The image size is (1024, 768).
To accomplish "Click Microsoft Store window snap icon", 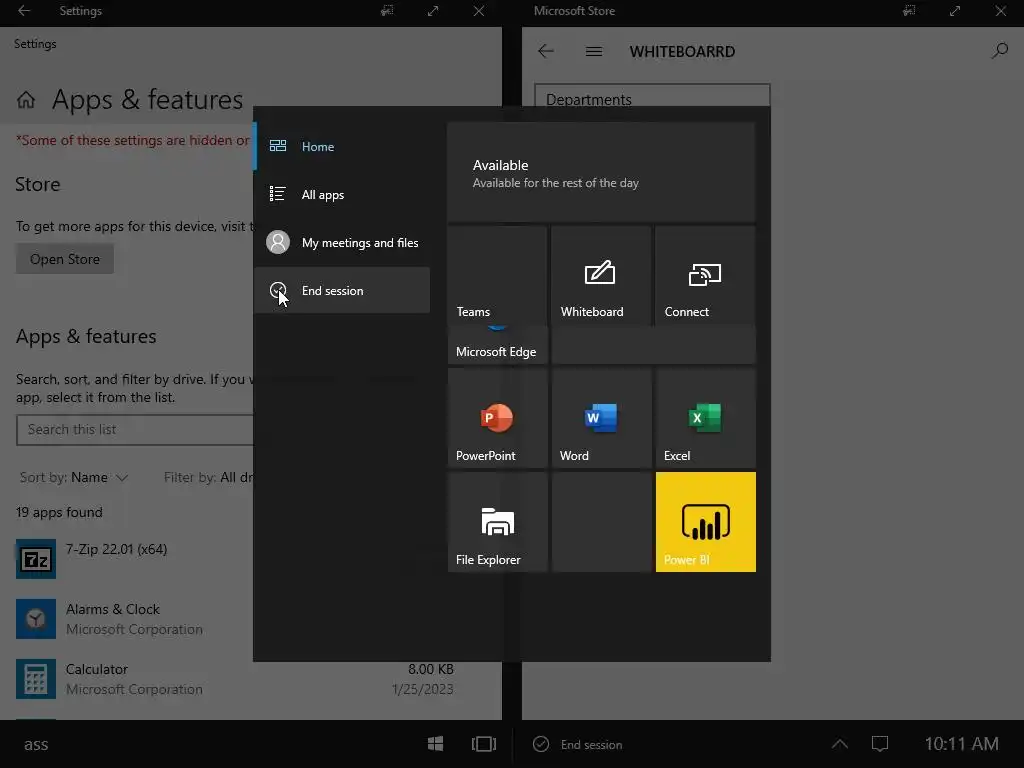I will tap(909, 11).
